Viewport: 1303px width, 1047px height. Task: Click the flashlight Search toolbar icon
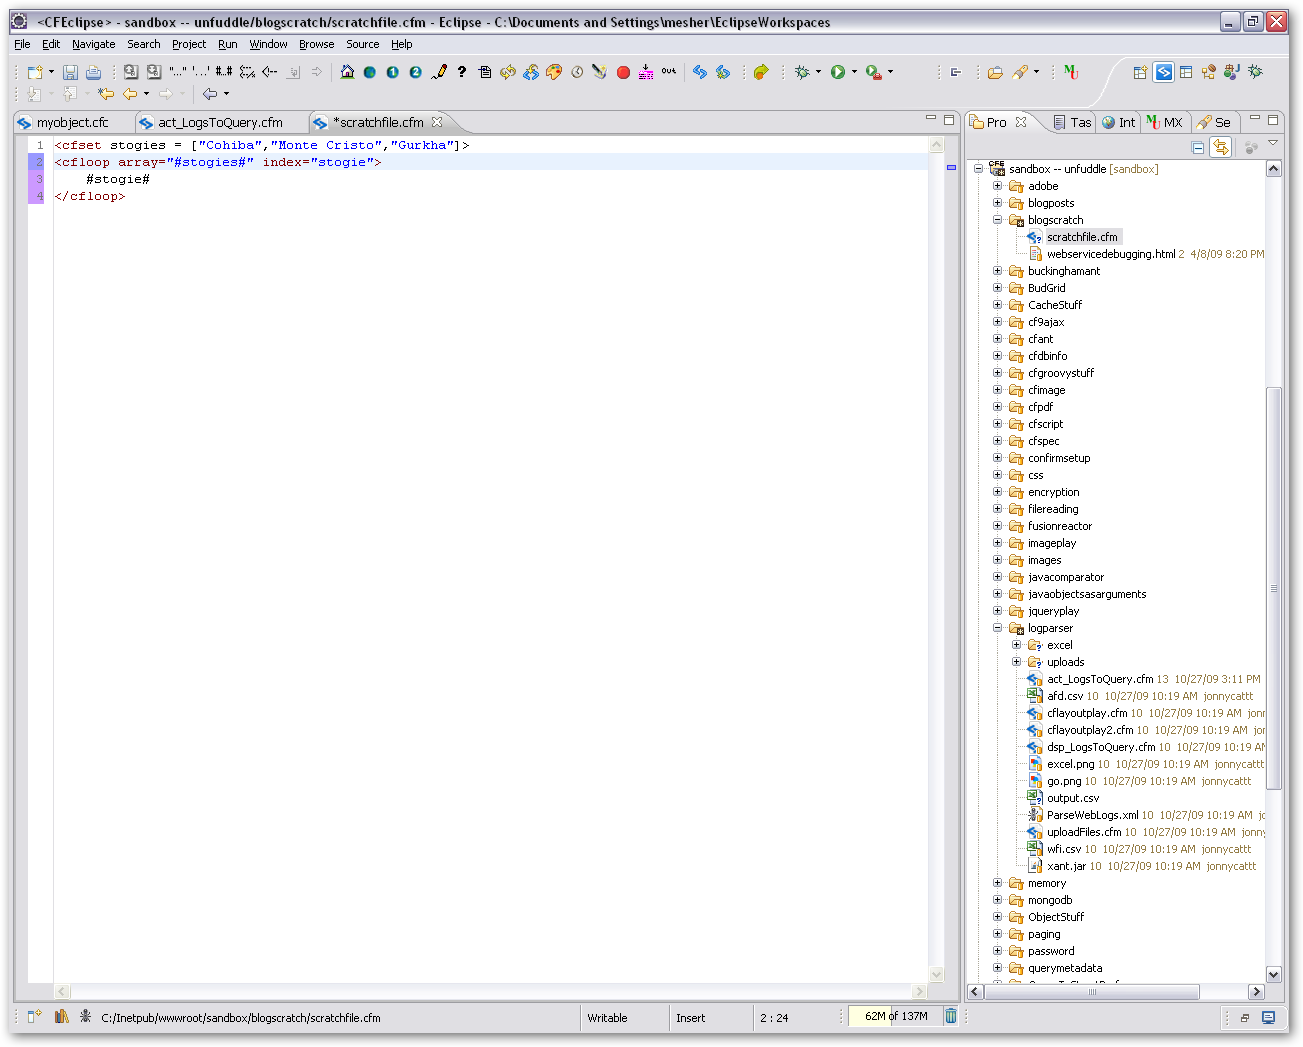[x=1020, y=72]
